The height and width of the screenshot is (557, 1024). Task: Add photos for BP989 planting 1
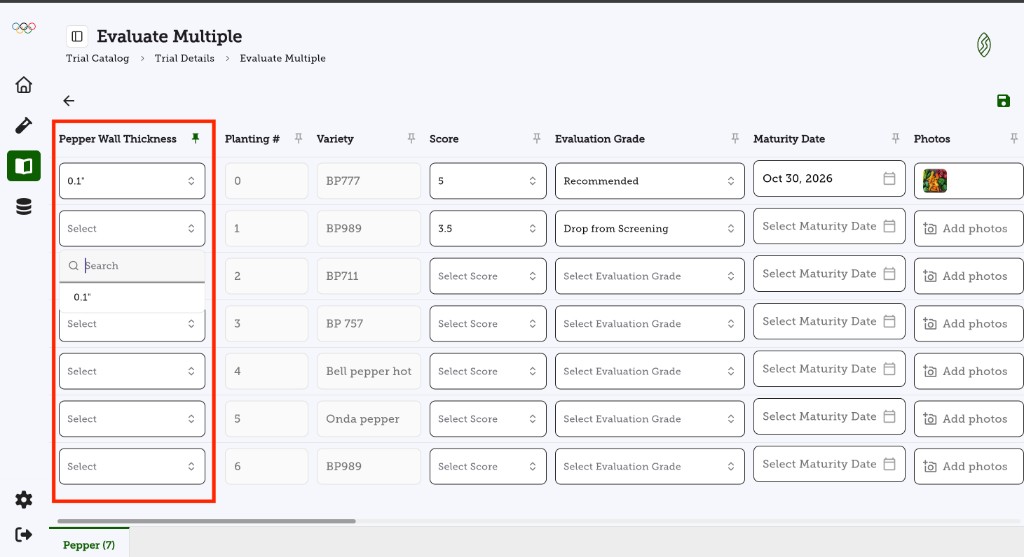(x=968, y=229)
